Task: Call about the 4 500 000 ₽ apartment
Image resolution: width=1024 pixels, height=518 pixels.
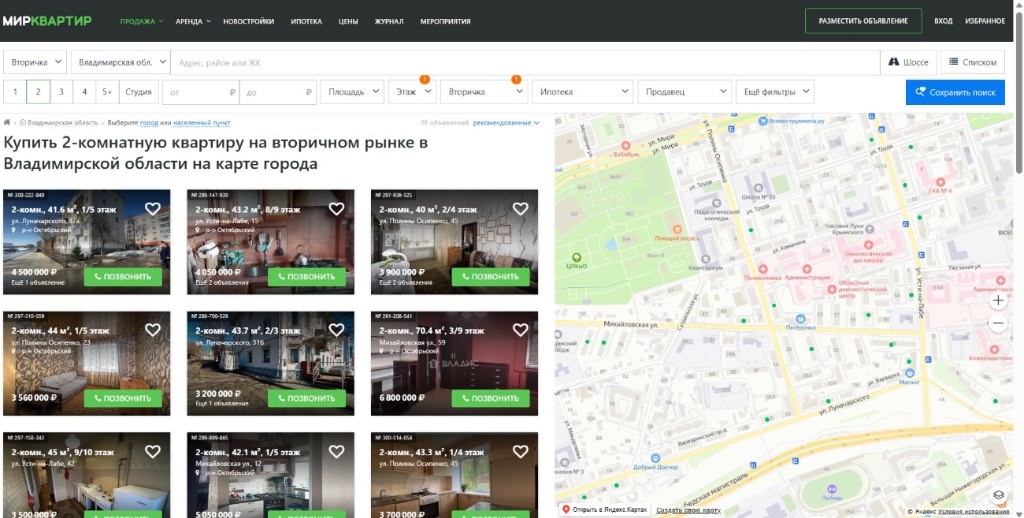Action: coord(123,276)
